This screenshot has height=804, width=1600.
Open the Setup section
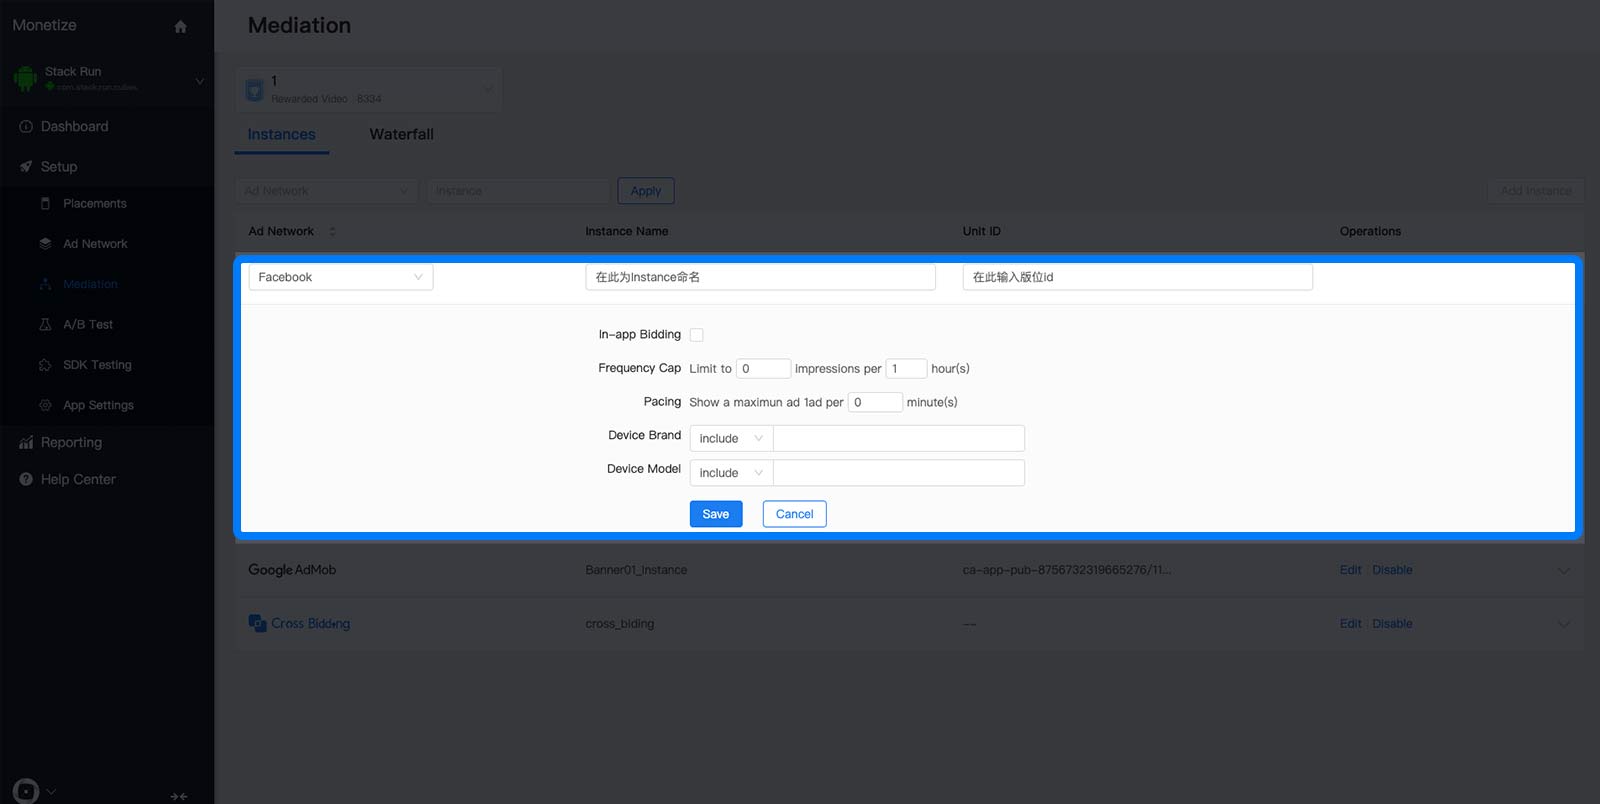59,166
